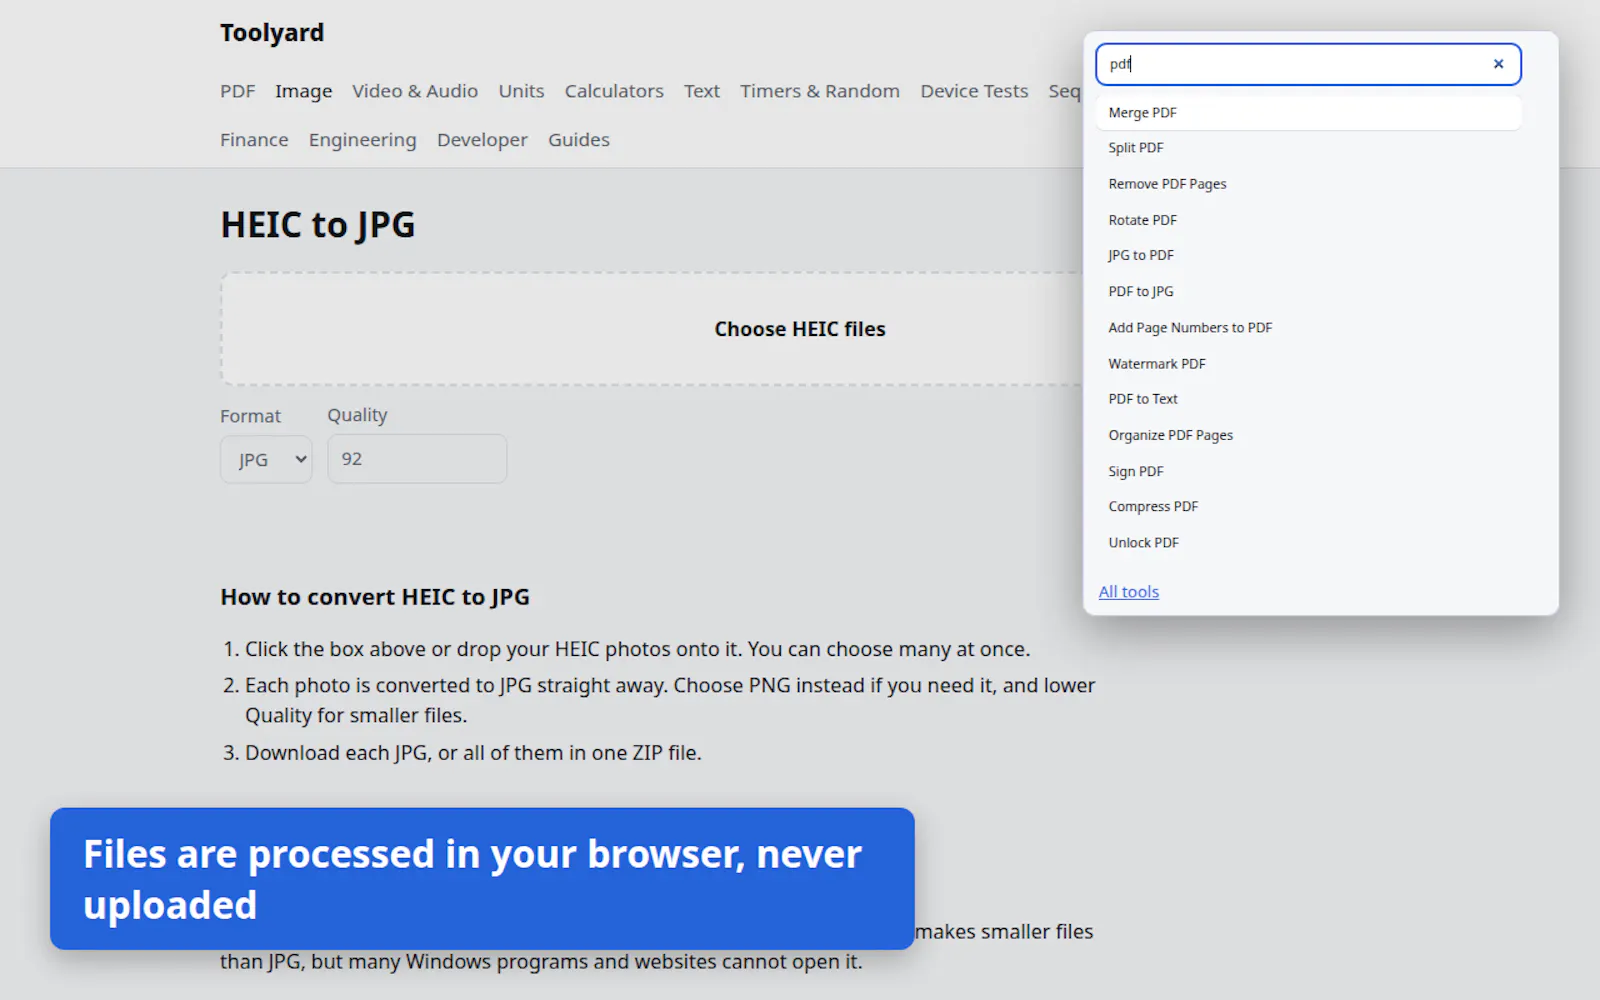The image size is (1600, 1000).
Task: Select Compress PDF result
Action: [x=1308, y=507]
